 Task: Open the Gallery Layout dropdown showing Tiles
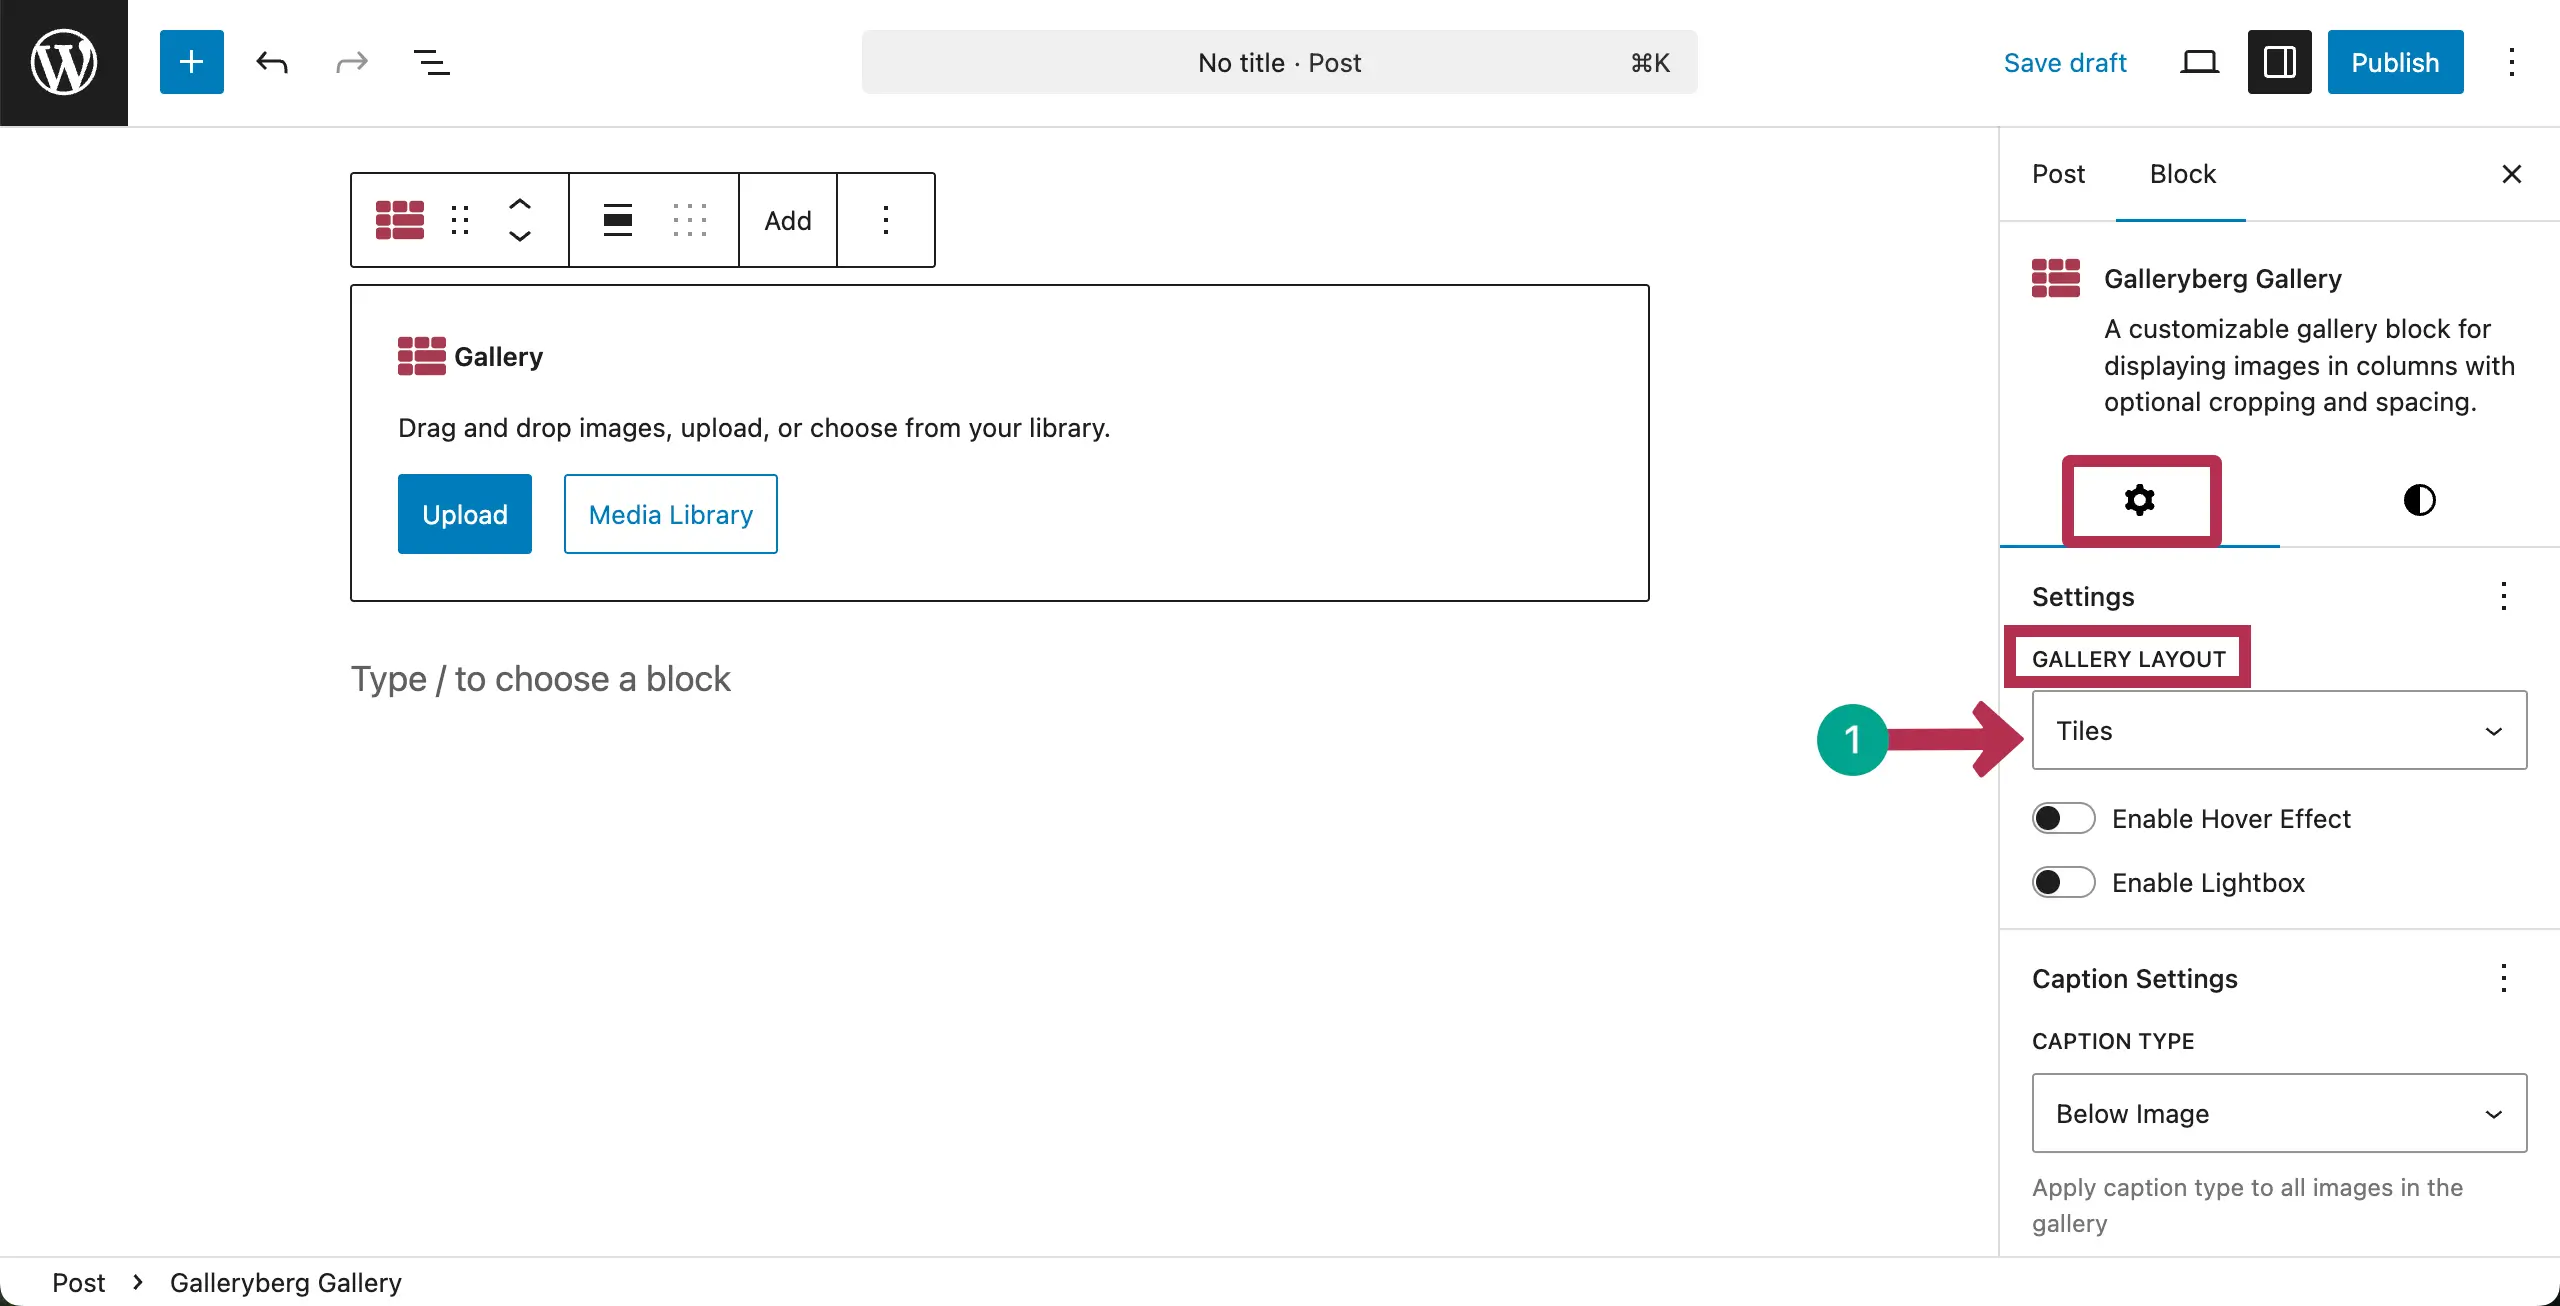tap(2279, 730)
